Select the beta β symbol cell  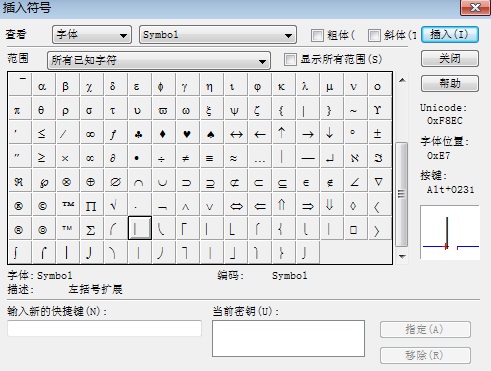[x=68, y=84]
